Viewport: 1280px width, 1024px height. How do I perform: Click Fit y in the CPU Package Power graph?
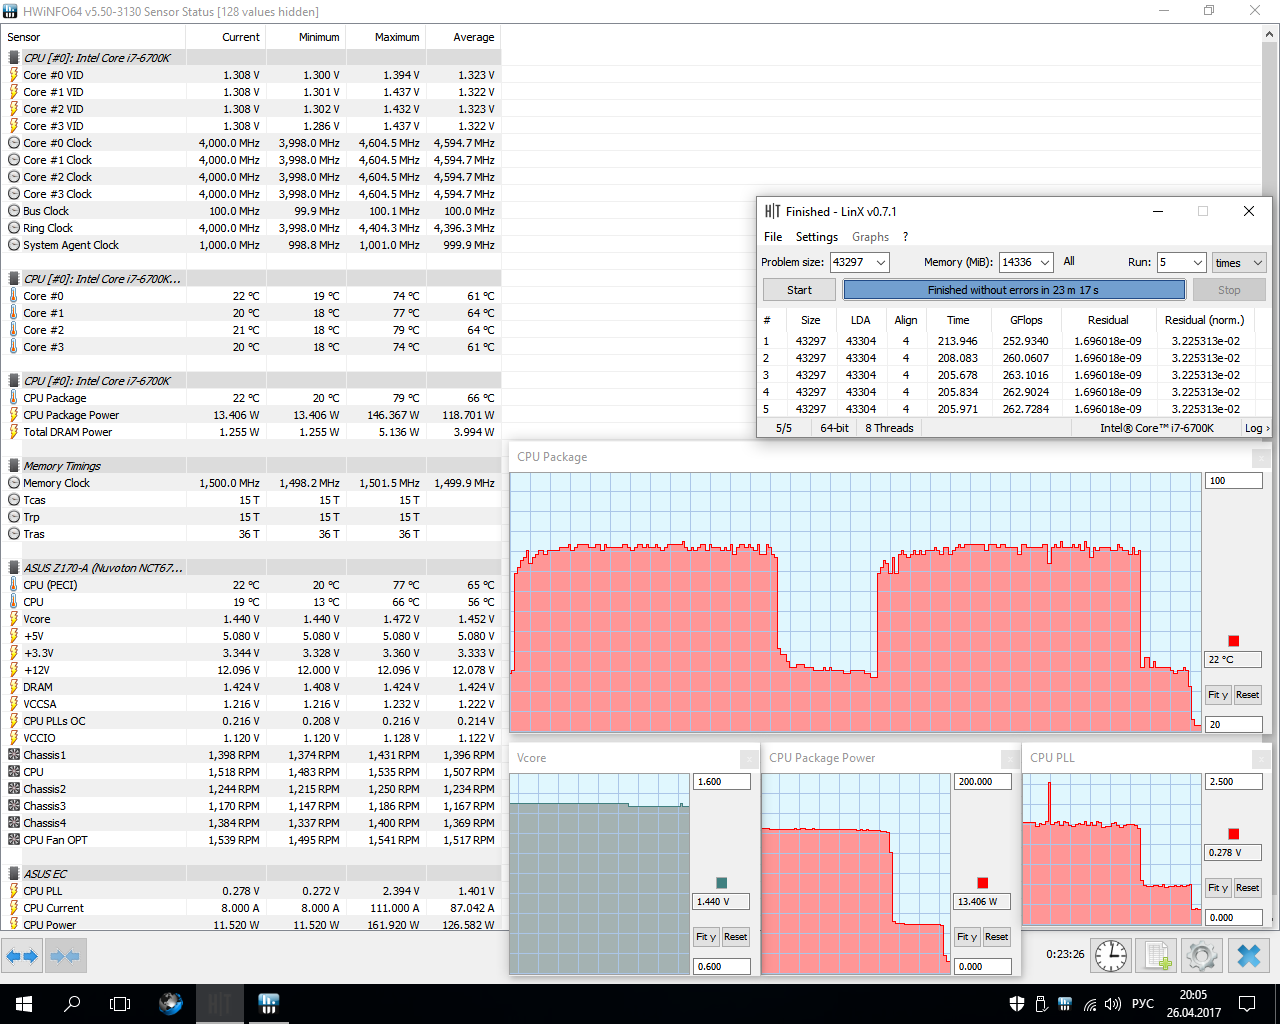click(x=966, y=937)
